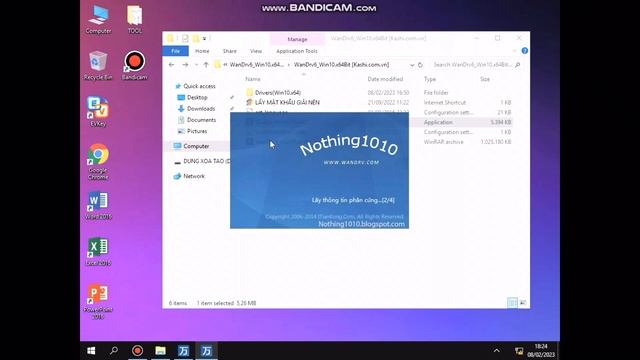Open the recent locations dropdown arrow
This screenshot has width=640, height=360.
click(x=196, y=65)
